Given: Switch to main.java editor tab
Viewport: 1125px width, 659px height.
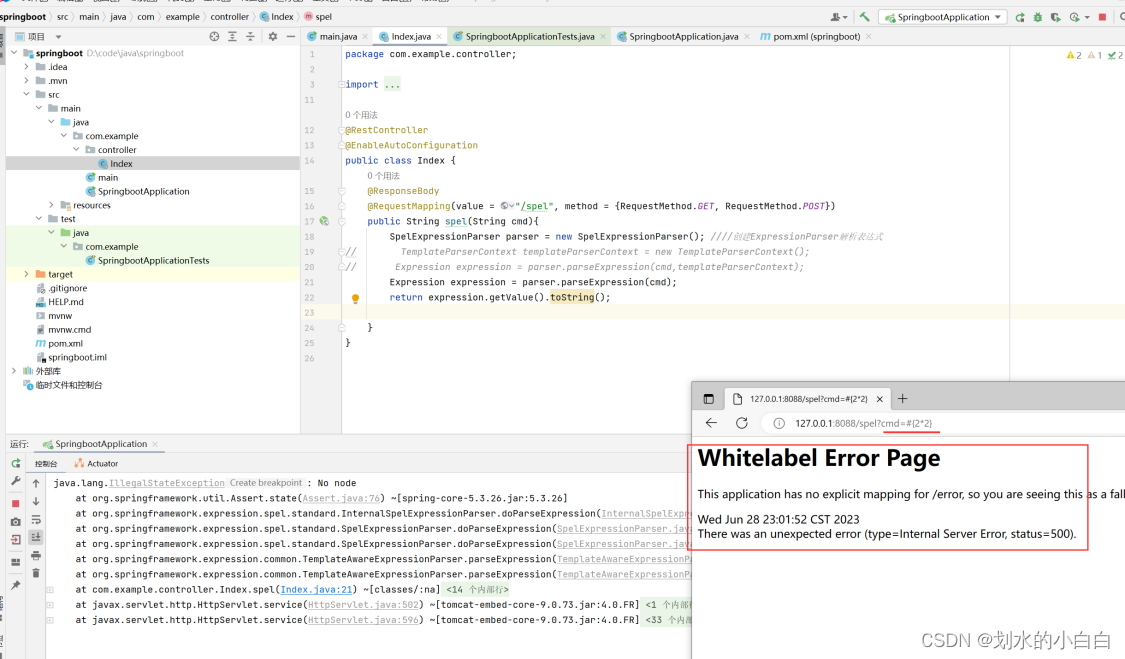Looking at the screenshot, I should (337, 37).
